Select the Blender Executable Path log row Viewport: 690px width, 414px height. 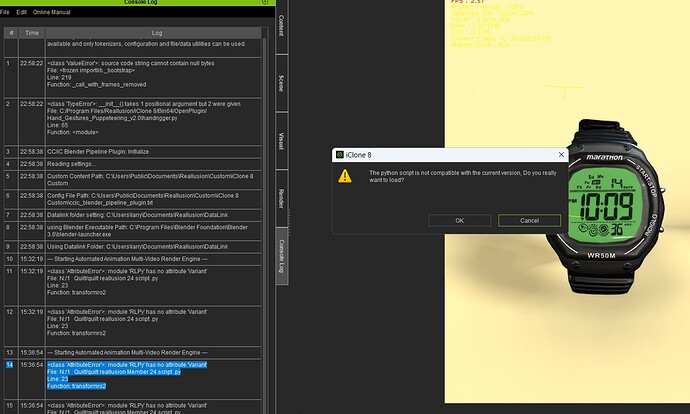click(x=133, y=231)
